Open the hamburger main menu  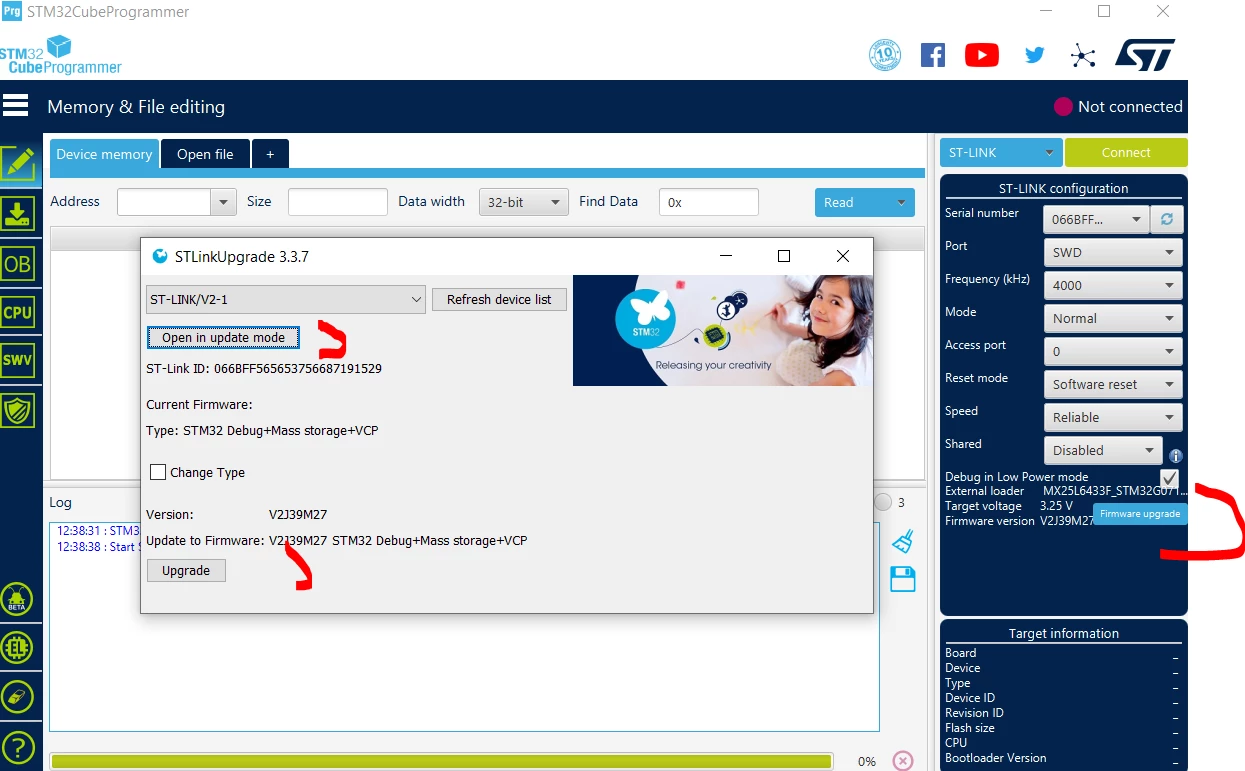tap(15, 106)
